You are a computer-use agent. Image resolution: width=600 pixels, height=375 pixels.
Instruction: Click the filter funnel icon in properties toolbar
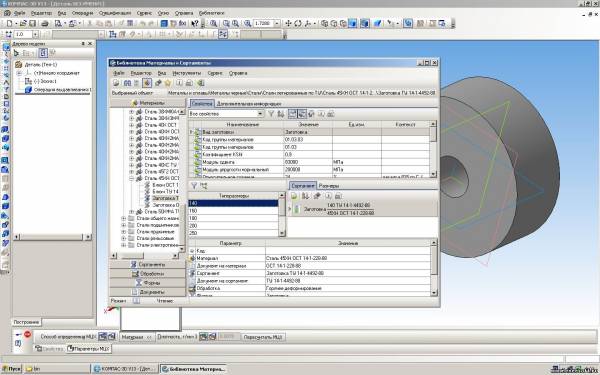(x=271, y=114)
